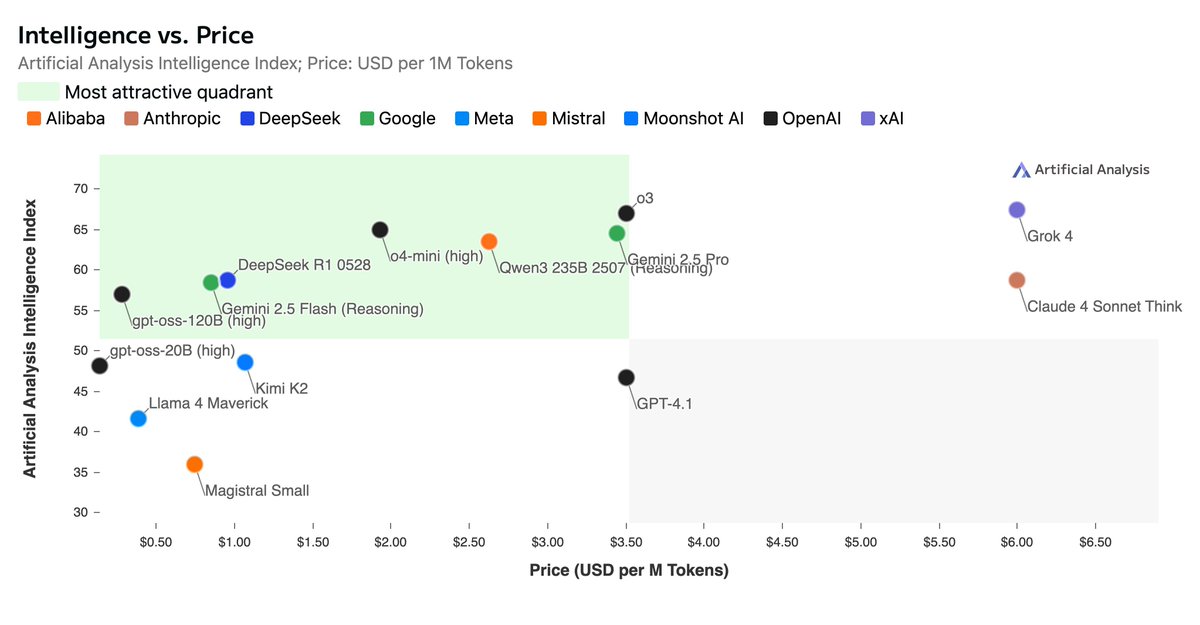Click the Qwen3 235B 2507 data point
This screenshot has width=1200, height=625.
pyautogui.click(x=489, y=241)
